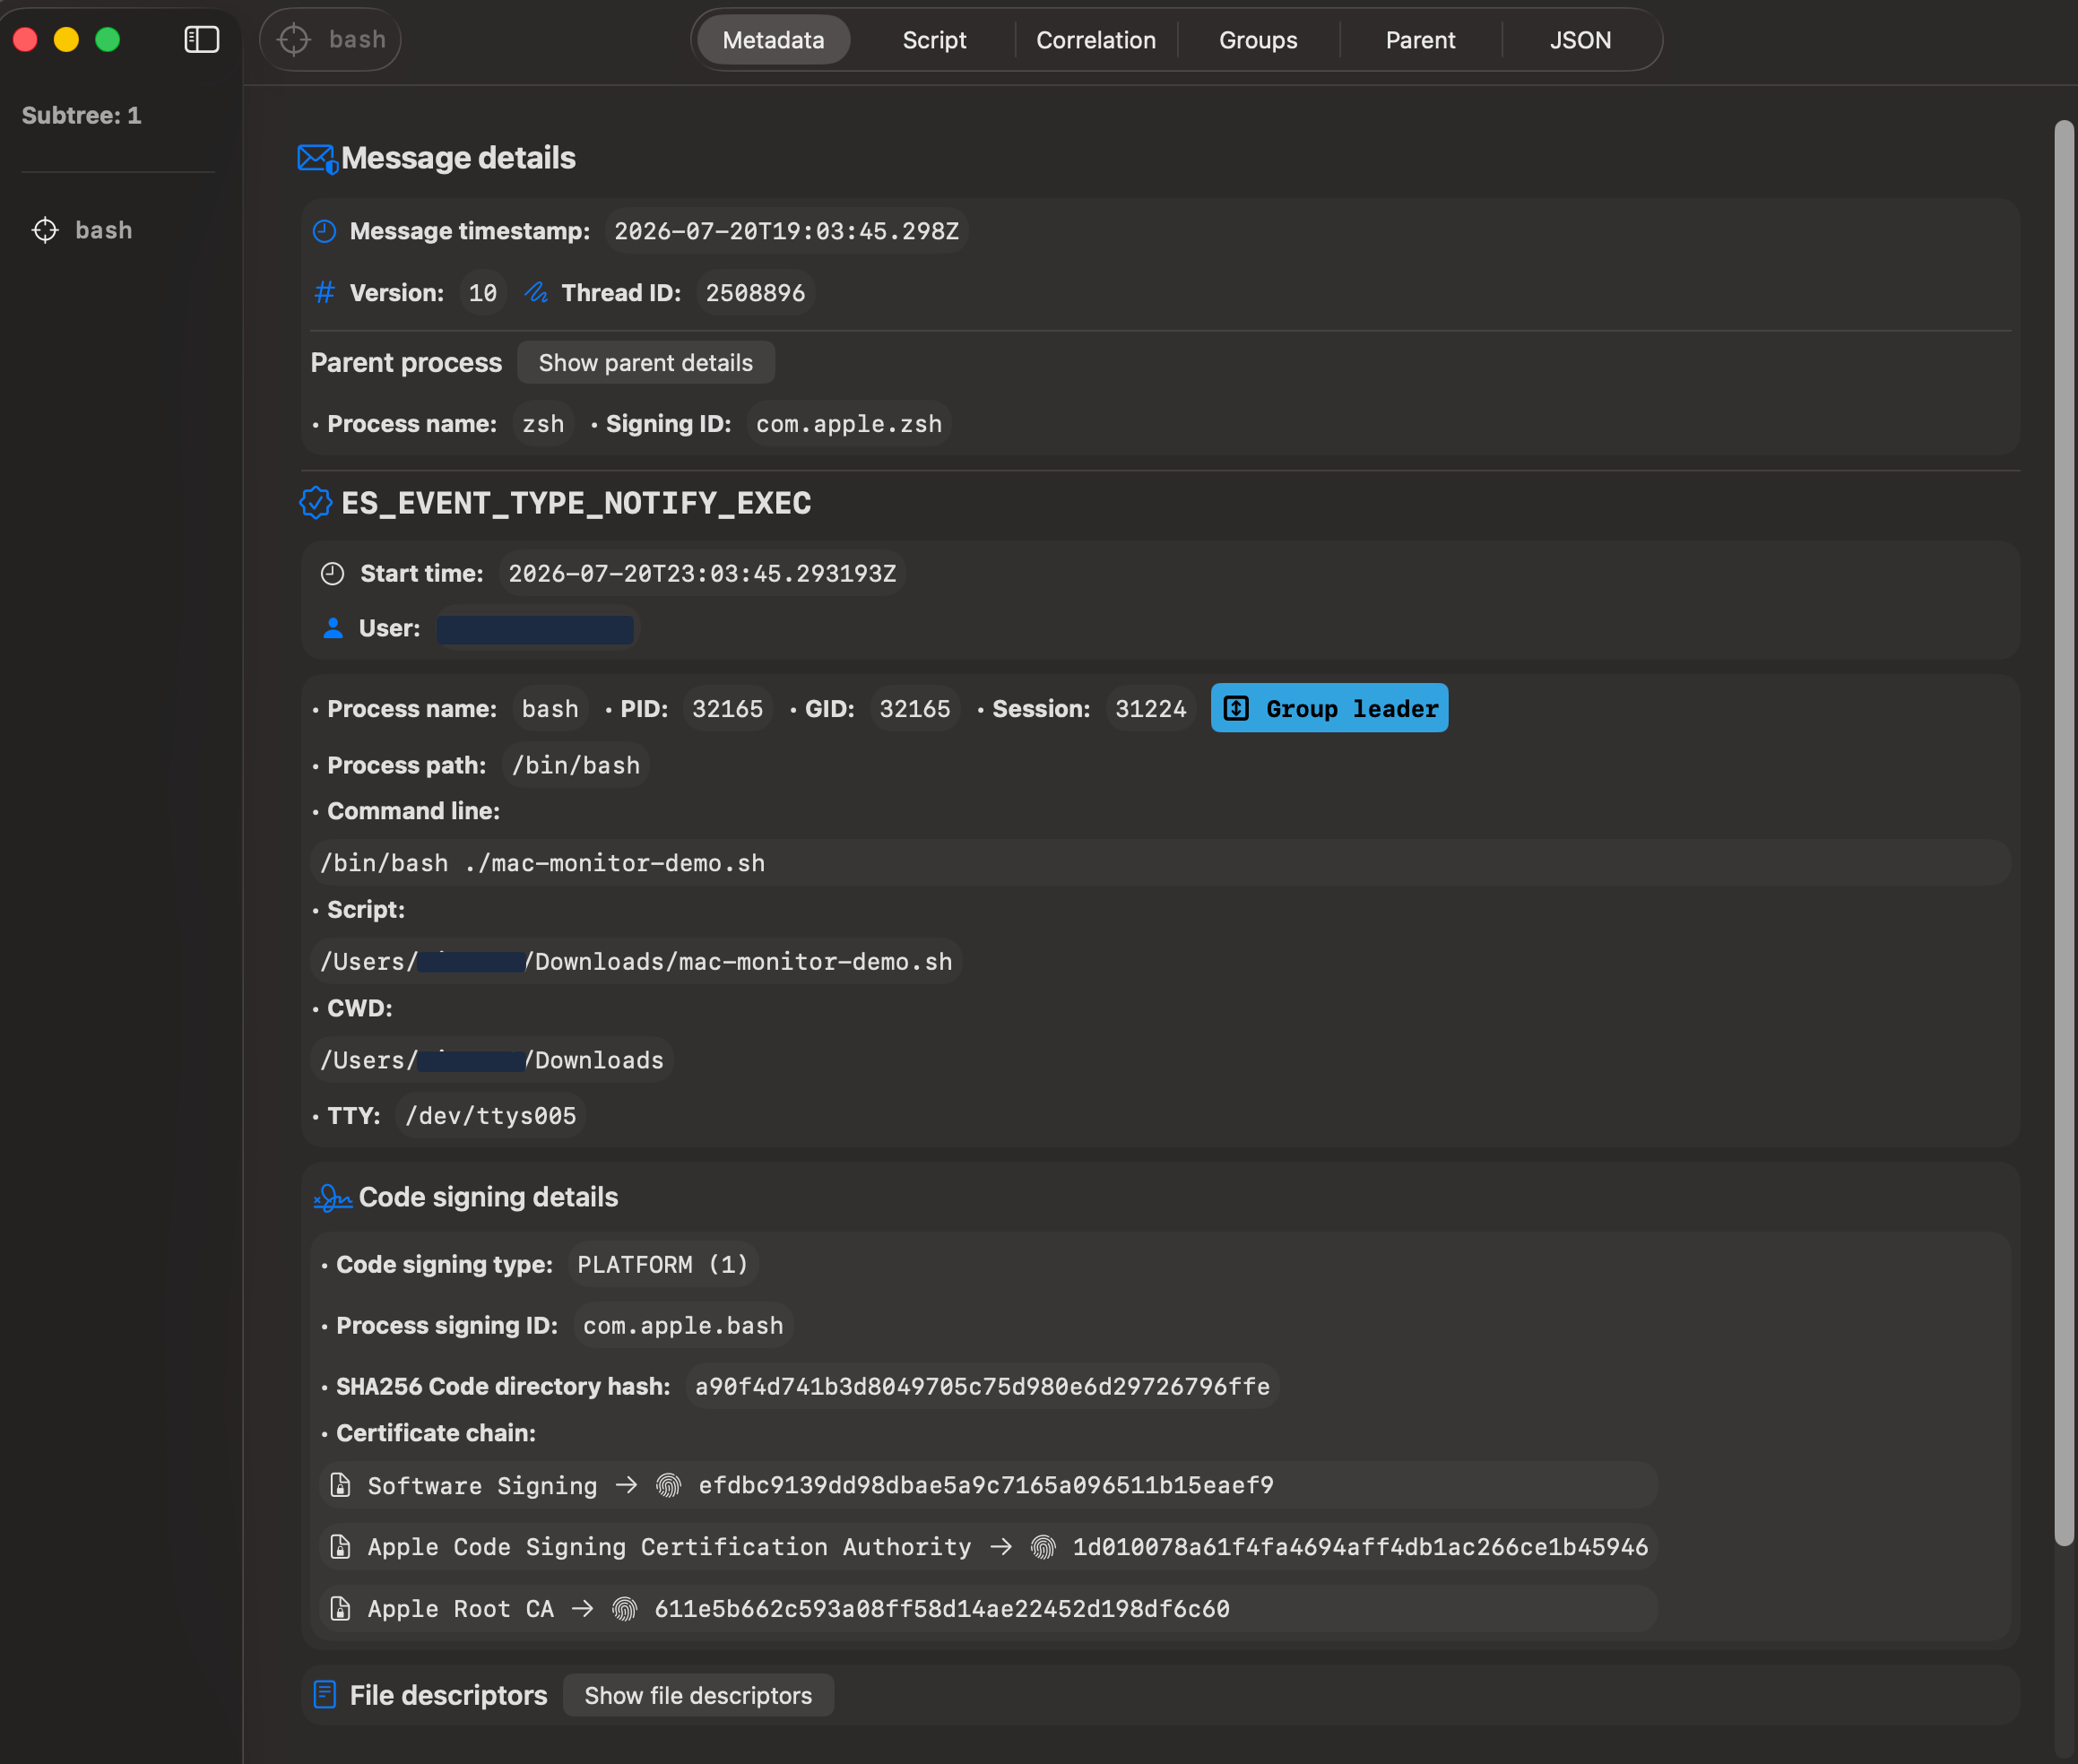Viewport: 2078px width, 1764px height.
Task: Click SHA256 hash a90f4d741b3d8049705c75d980e6d29726796ffe
Action: coord(983,1386)
